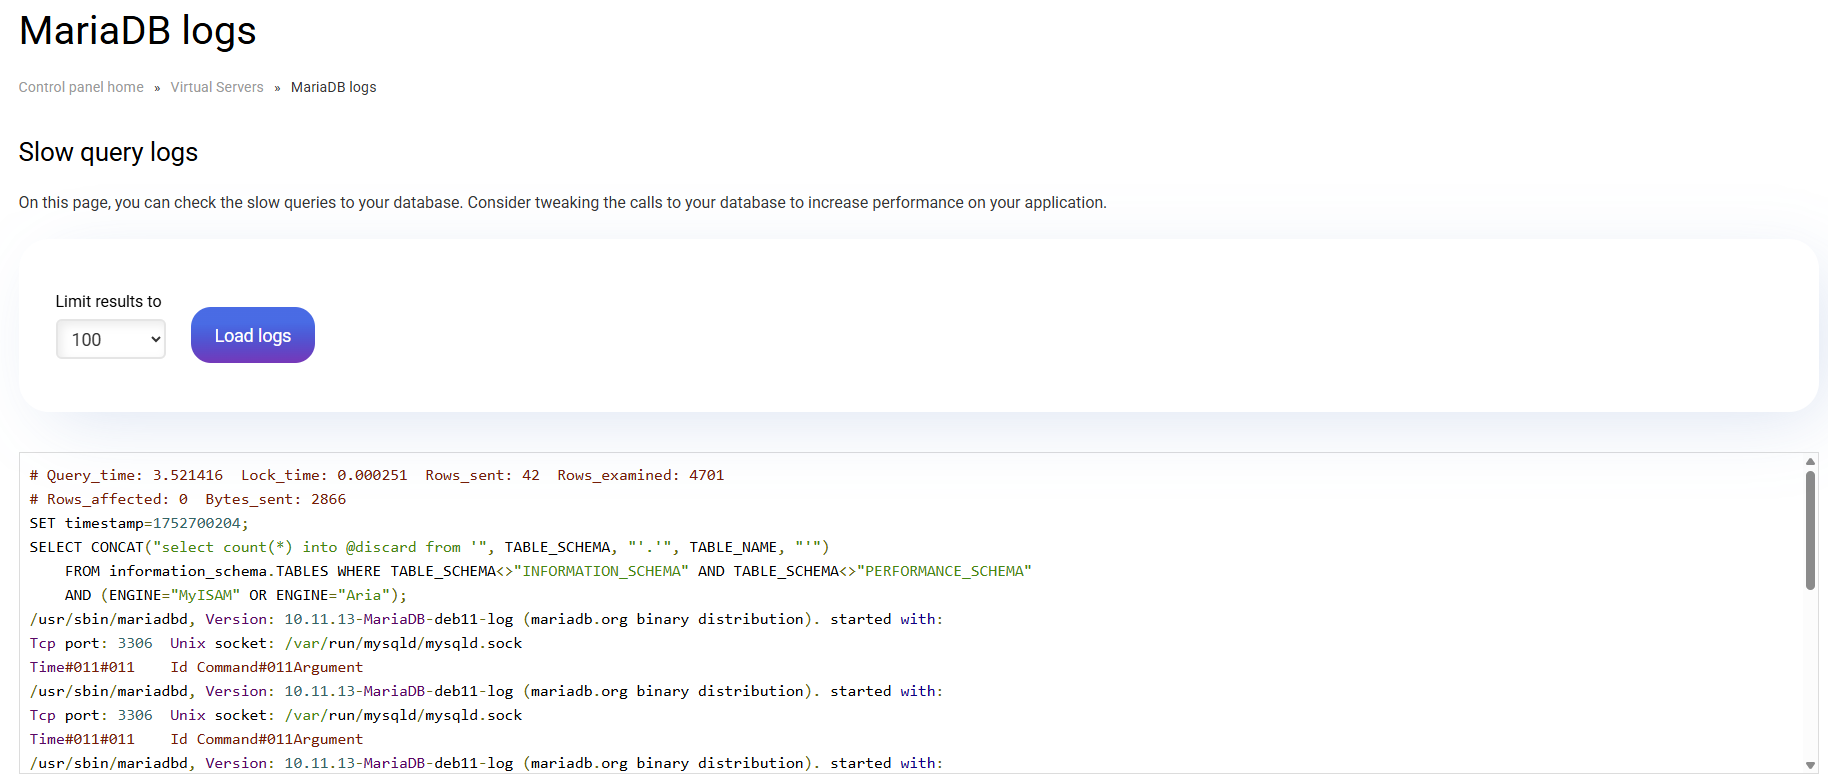The width and height of the screenshot is (1828, 779).
Task: Click the MariaDB logs page title
Action: (138, 31)
